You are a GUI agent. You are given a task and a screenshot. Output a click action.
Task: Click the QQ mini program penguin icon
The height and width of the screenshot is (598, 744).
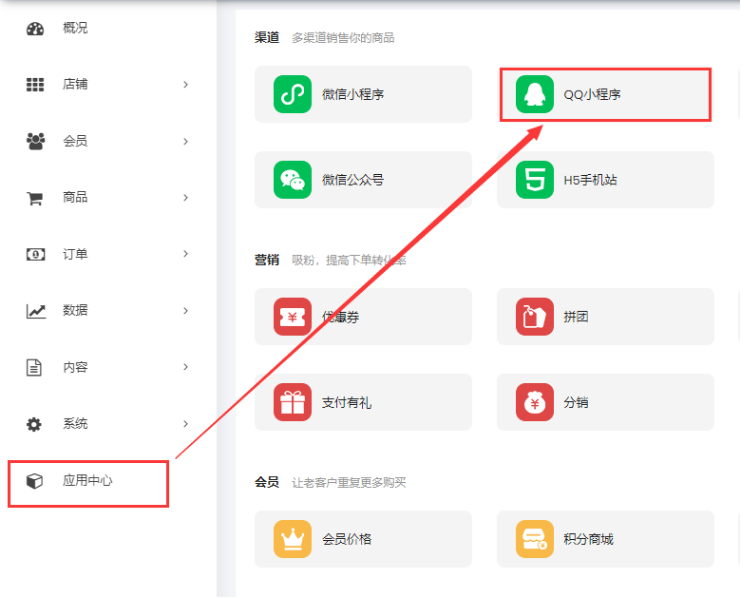coord(535,94)
